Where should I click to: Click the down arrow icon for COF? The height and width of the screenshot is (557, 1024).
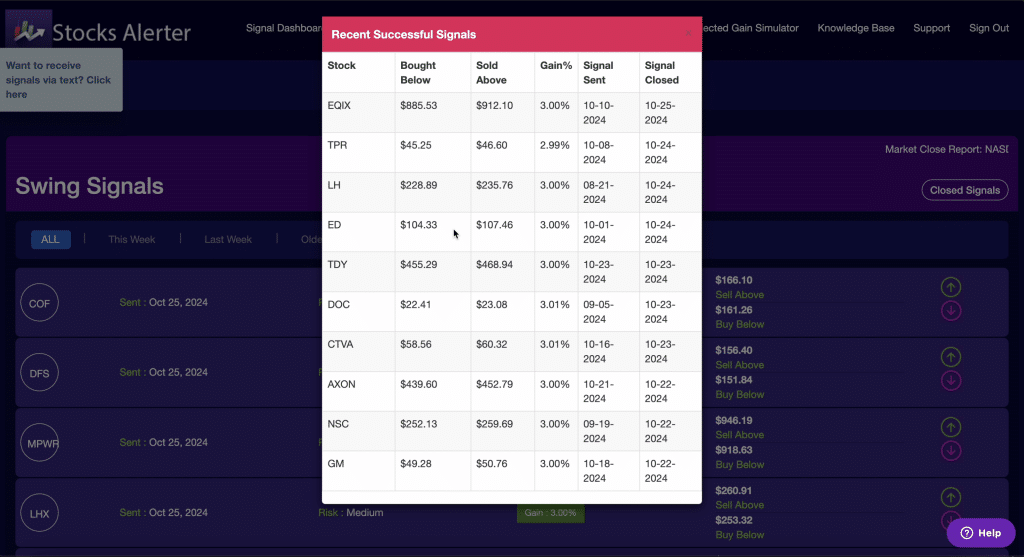click(951, 311)
